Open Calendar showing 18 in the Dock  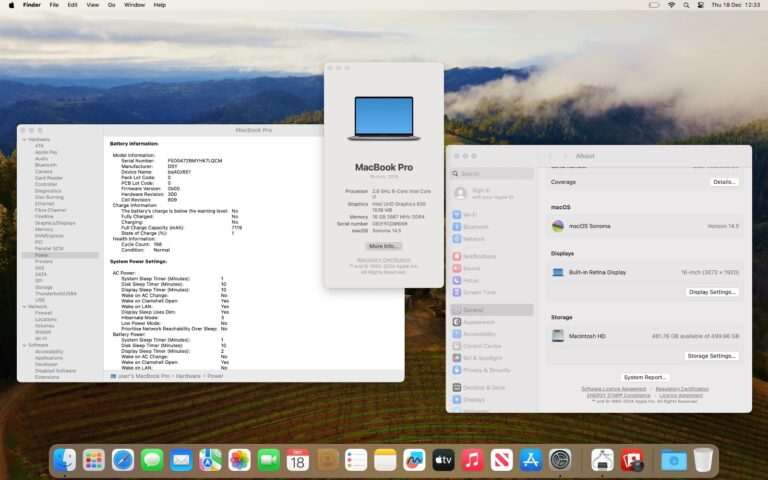pos(298,460)
